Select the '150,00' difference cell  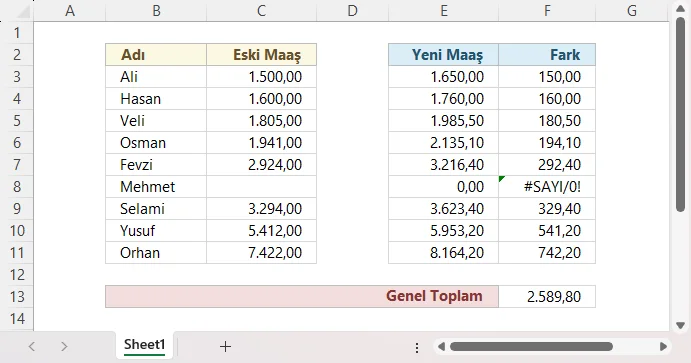click(547, 77)
